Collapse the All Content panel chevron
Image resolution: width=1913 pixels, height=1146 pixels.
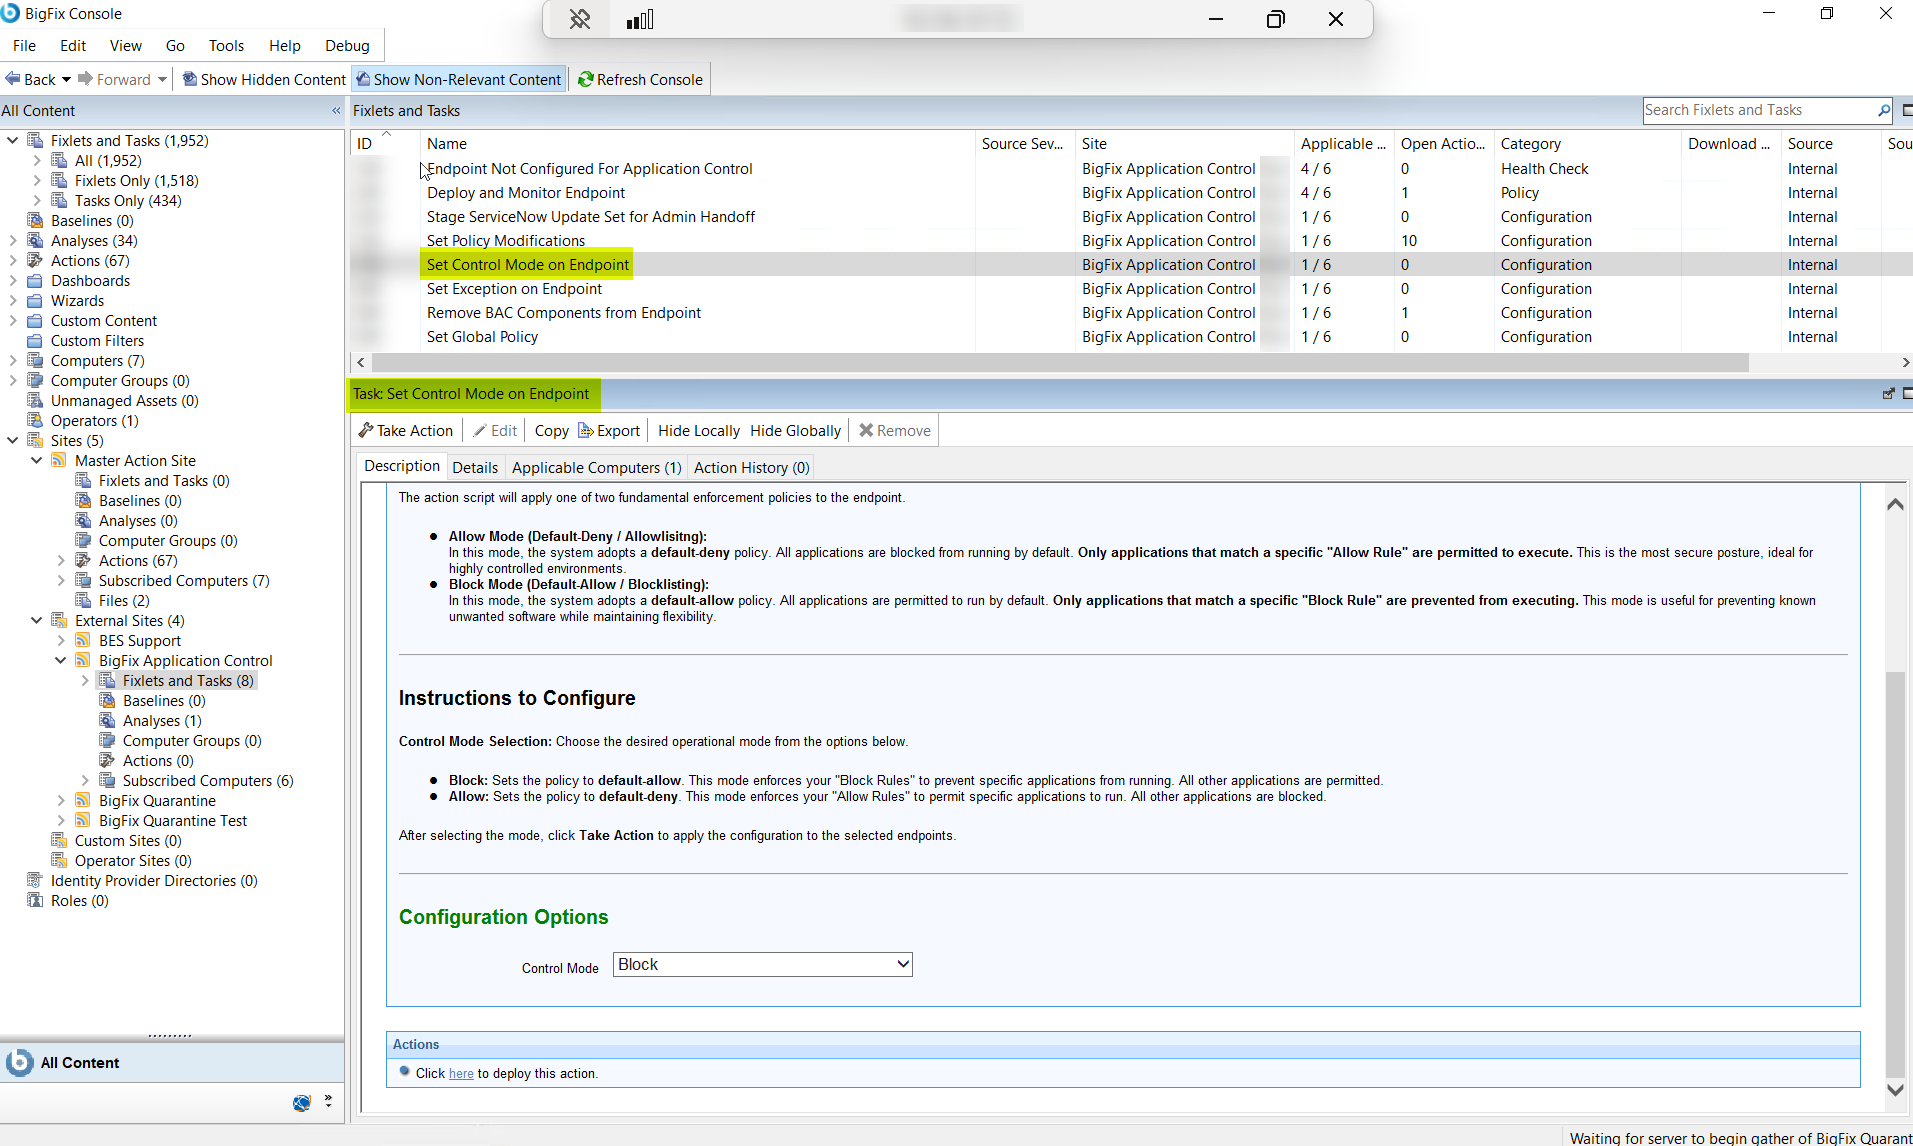(336, 111)
